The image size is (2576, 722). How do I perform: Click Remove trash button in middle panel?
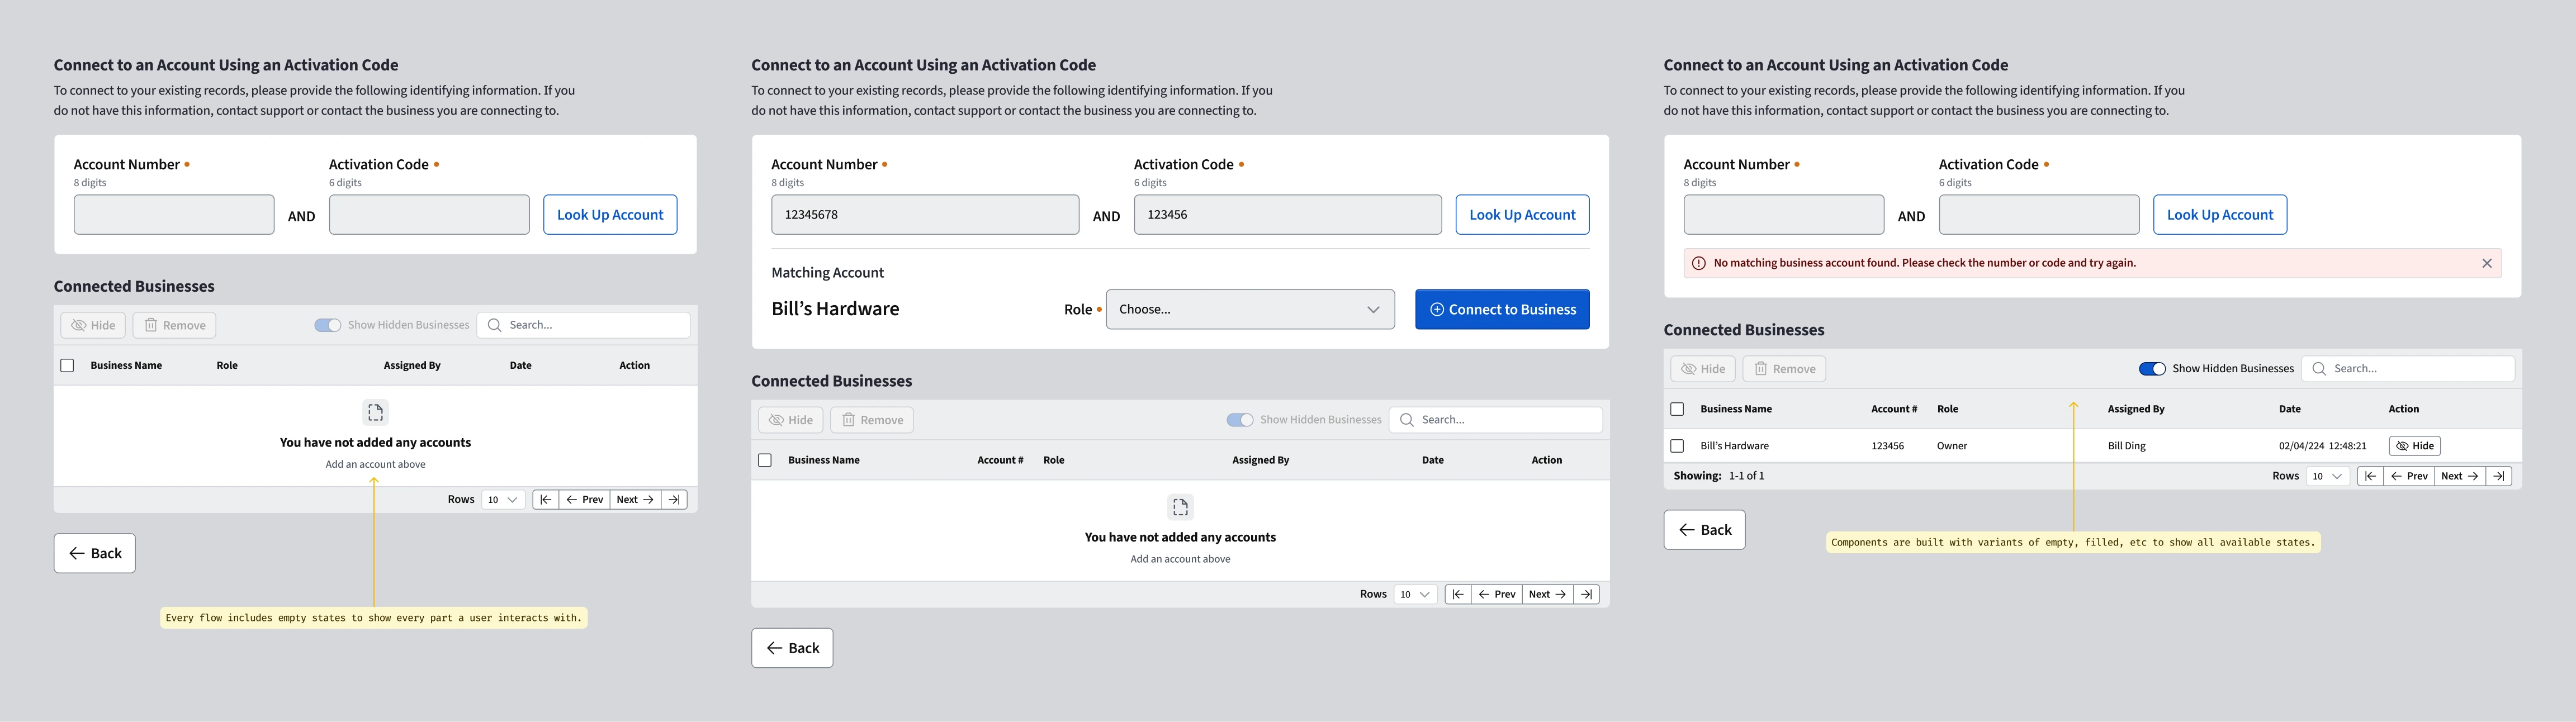pyautogui.click(x=871, y=420)
